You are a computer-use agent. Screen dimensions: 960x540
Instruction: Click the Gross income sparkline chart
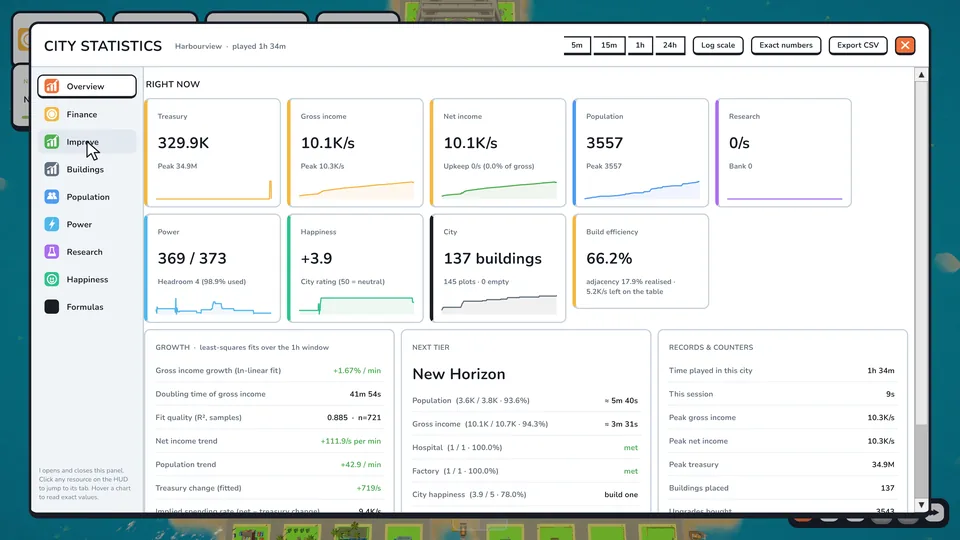click(356, 190)
